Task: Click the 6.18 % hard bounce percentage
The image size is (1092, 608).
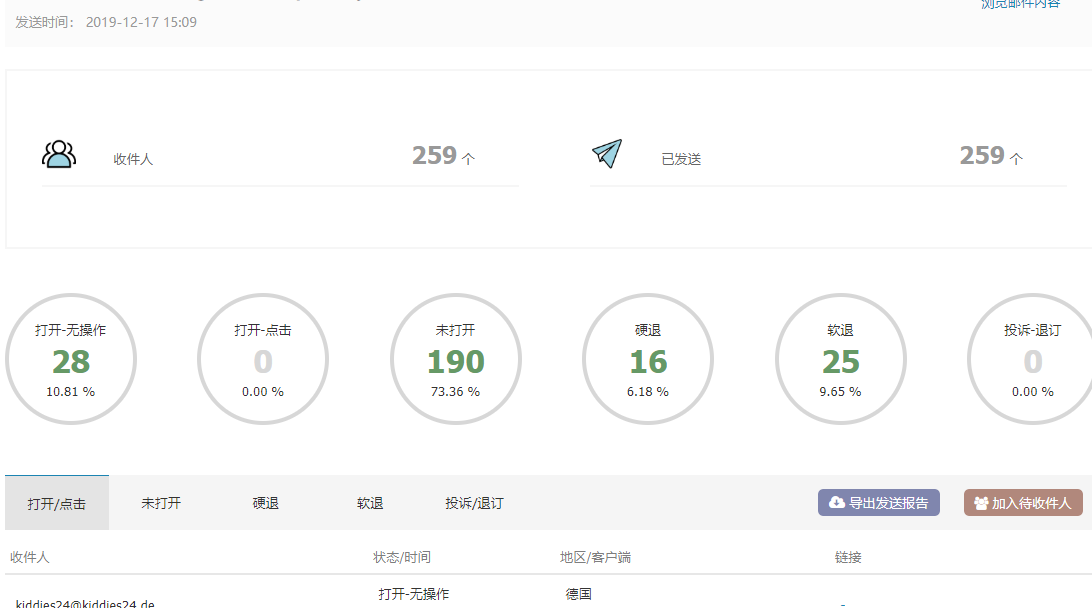Action: click(x=648, y=391)
